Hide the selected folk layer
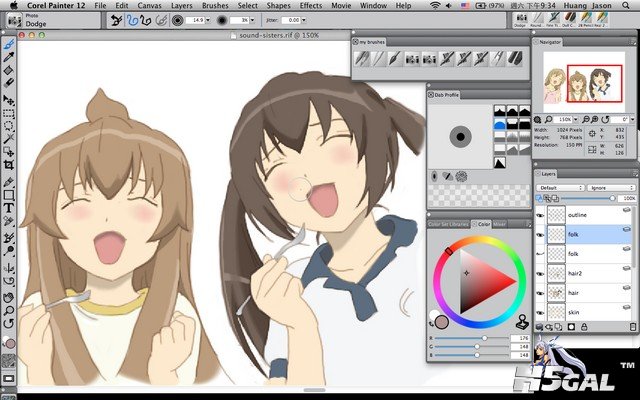Viewport: 640px width, 400px height. point(540,235)
